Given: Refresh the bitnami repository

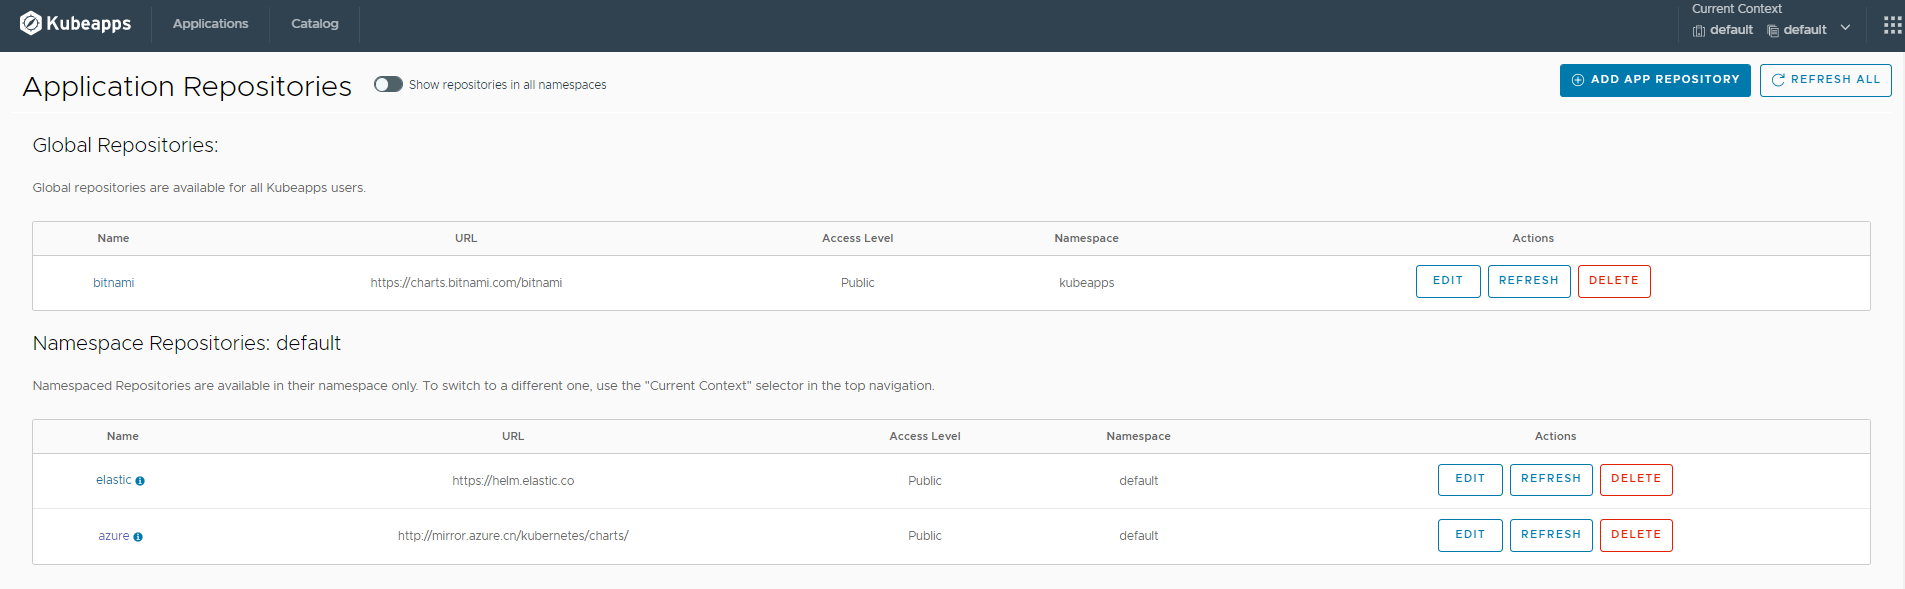Looking at the screenshot, I should tap(1529, 281).
